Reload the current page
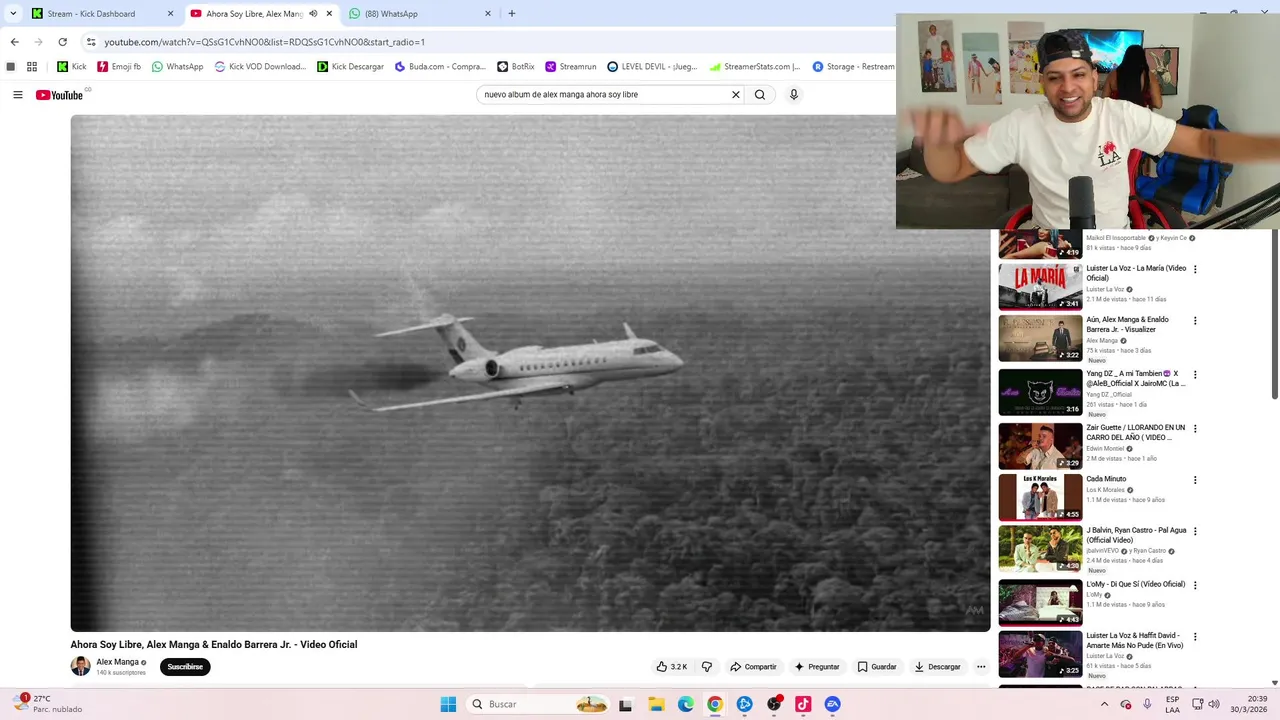Viewport: 1280px width, 720px height. pyautogui.click(x=62, y=42)
